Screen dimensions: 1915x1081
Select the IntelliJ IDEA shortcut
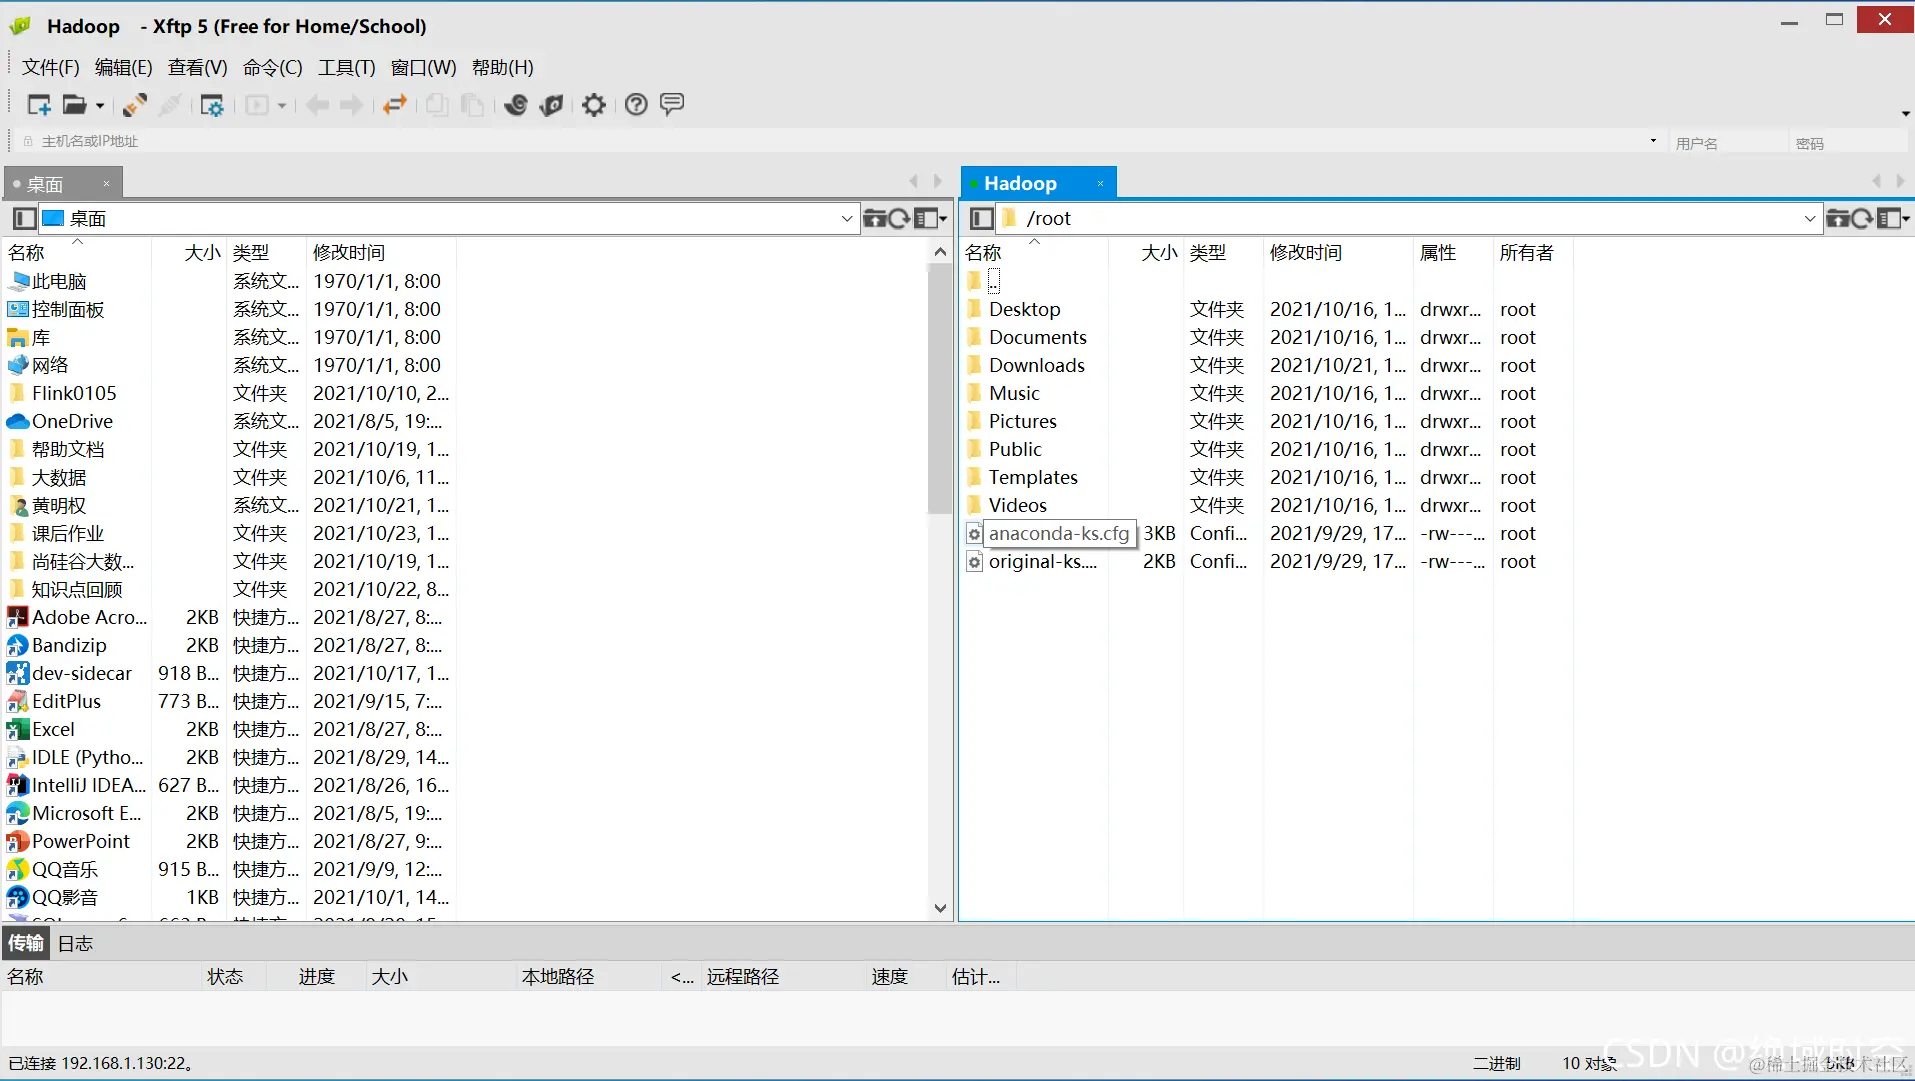tap(88, 786)
